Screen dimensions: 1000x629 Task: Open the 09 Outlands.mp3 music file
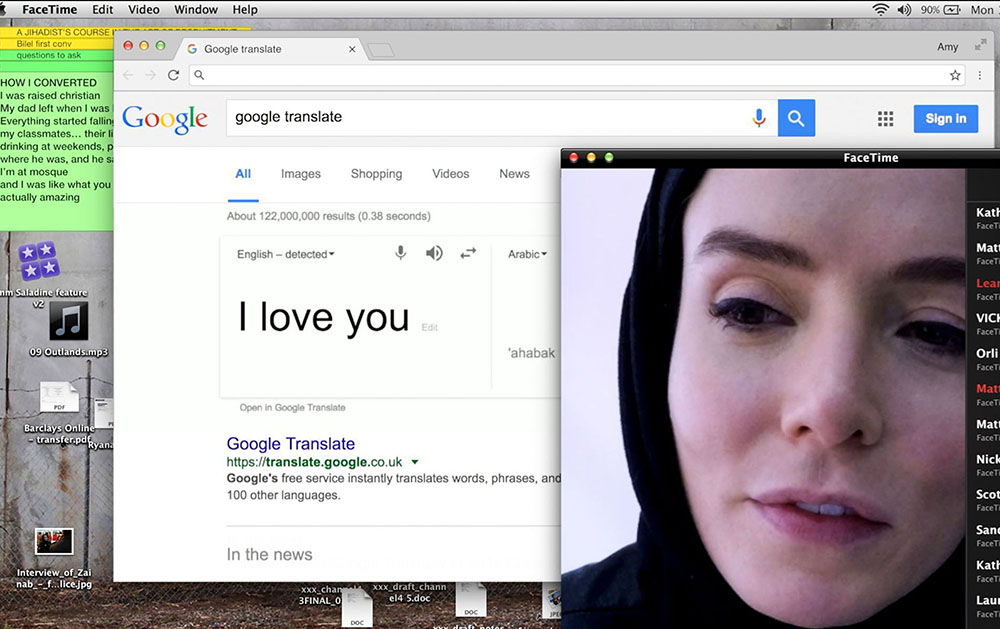click(69, 322)
